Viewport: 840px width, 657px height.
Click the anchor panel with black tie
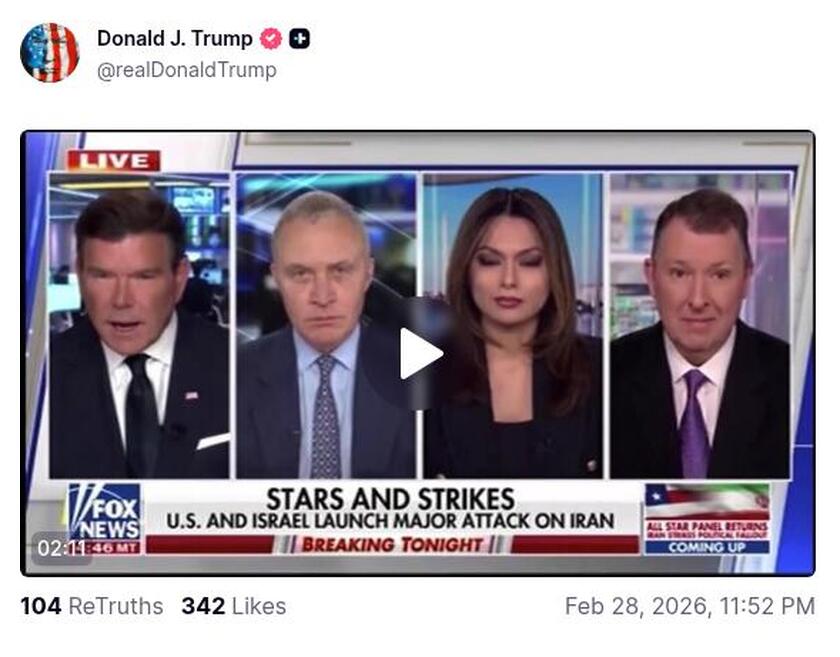tap(139, 325)
